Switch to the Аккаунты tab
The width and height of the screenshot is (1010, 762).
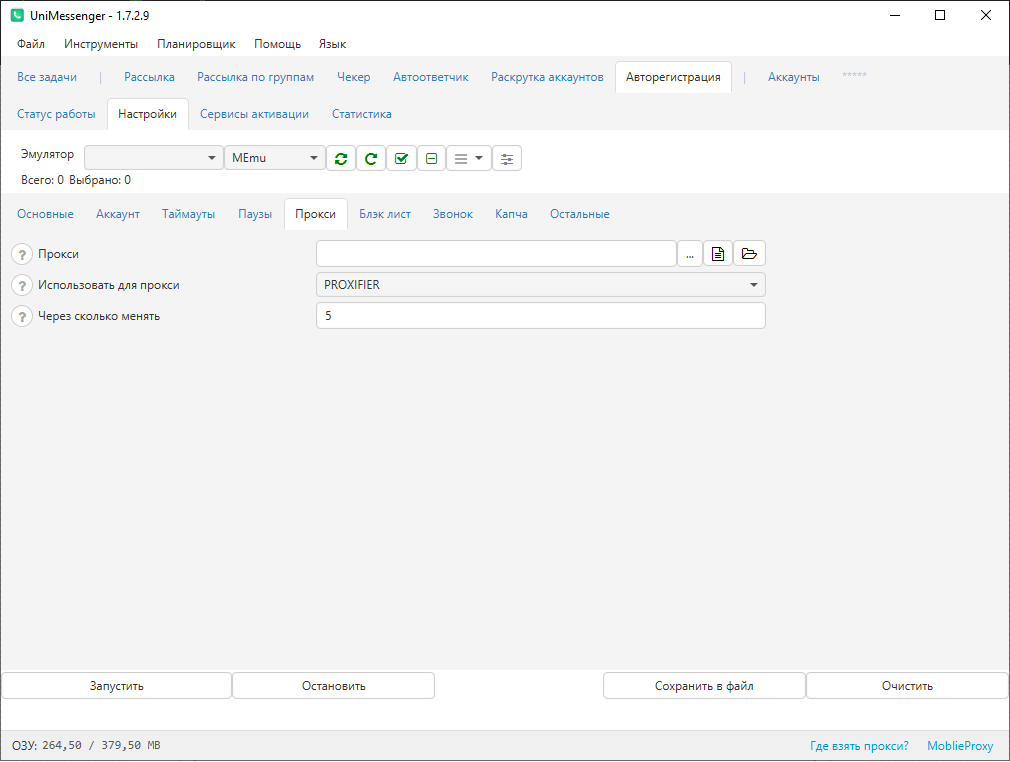pos(794,77)
